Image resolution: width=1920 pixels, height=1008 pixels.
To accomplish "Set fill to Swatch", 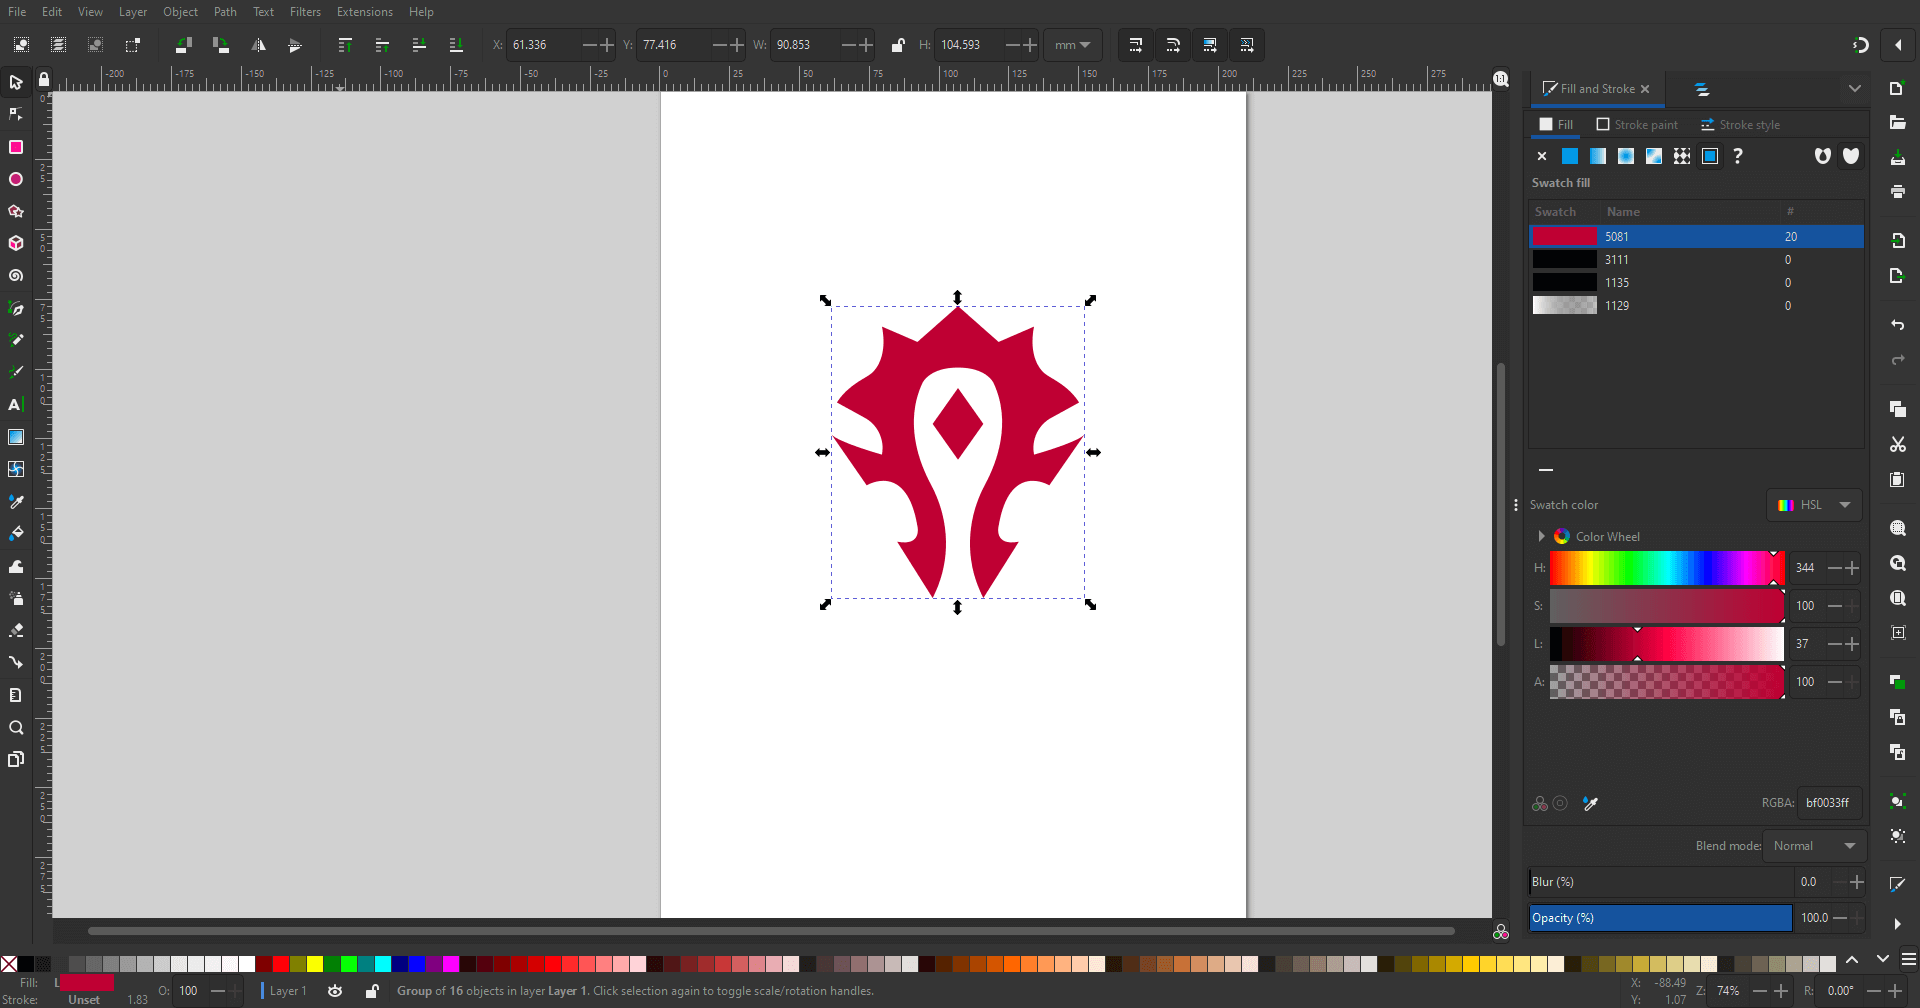I will [1710, 156].
